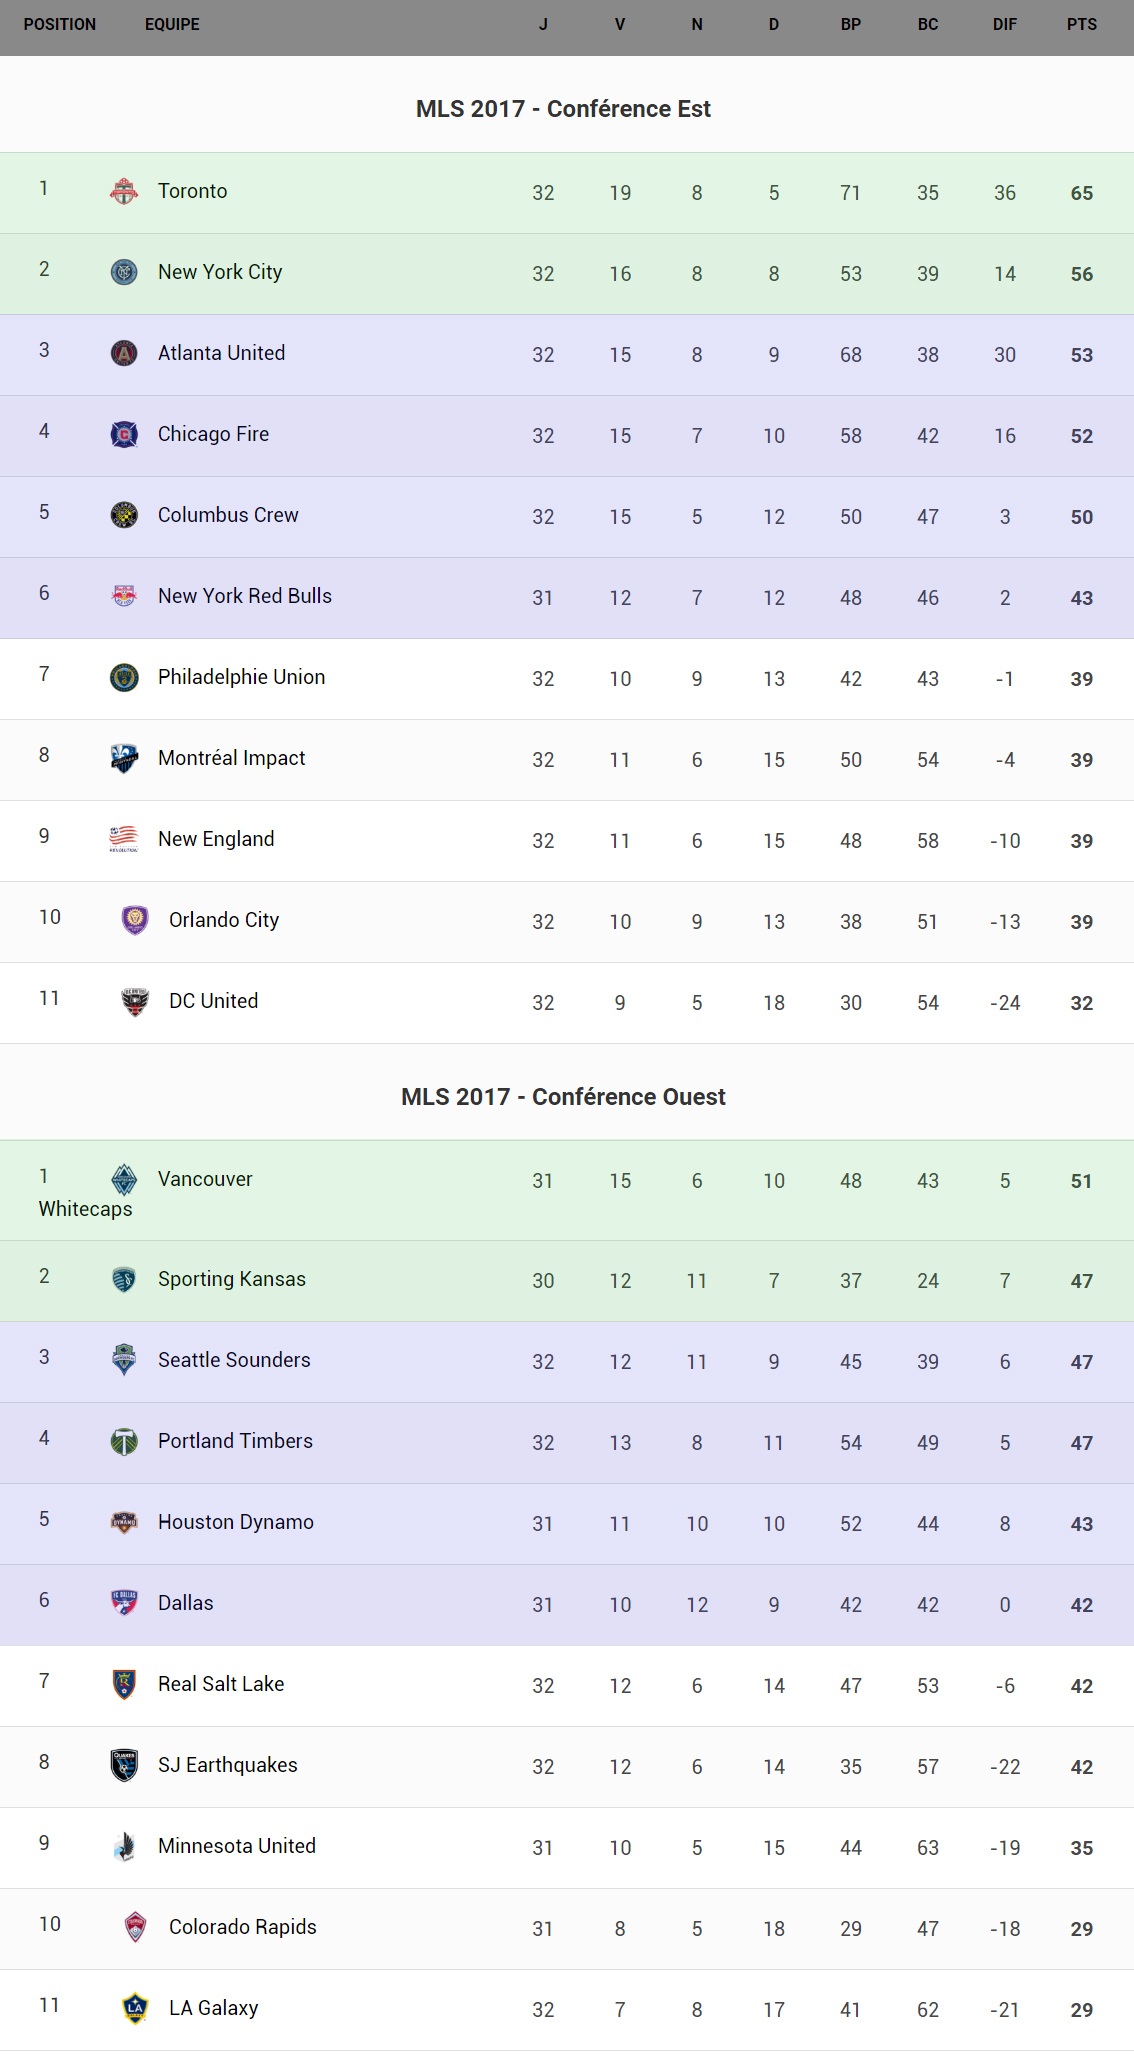Click the EQUIPE column header
The image size is (1134, 2062).
point(172,25)
